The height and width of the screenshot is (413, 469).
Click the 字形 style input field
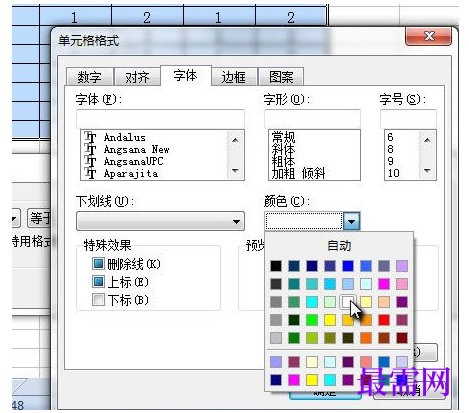(312, 118)
